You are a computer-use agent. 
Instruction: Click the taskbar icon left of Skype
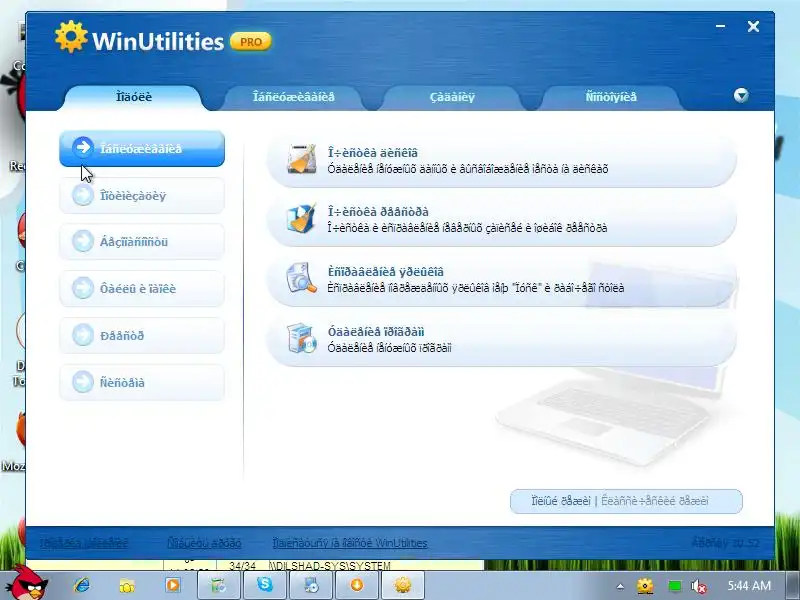[x=218, y=584]
